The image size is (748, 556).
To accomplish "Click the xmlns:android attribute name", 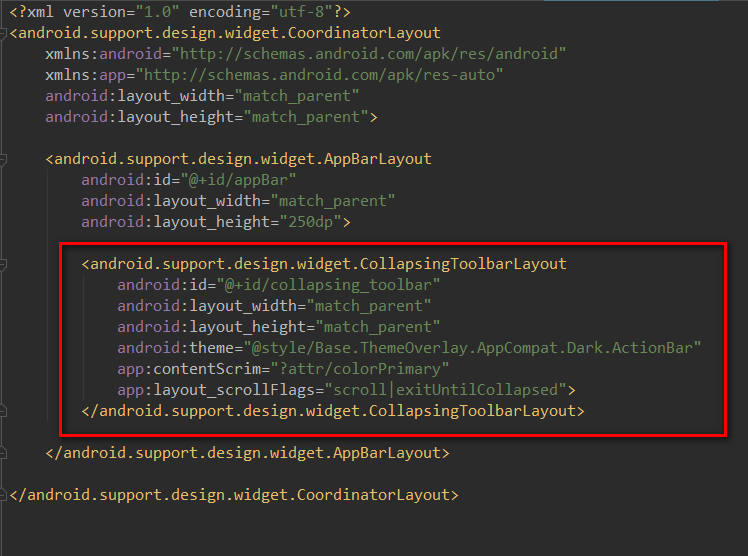I will coord(104,54).
